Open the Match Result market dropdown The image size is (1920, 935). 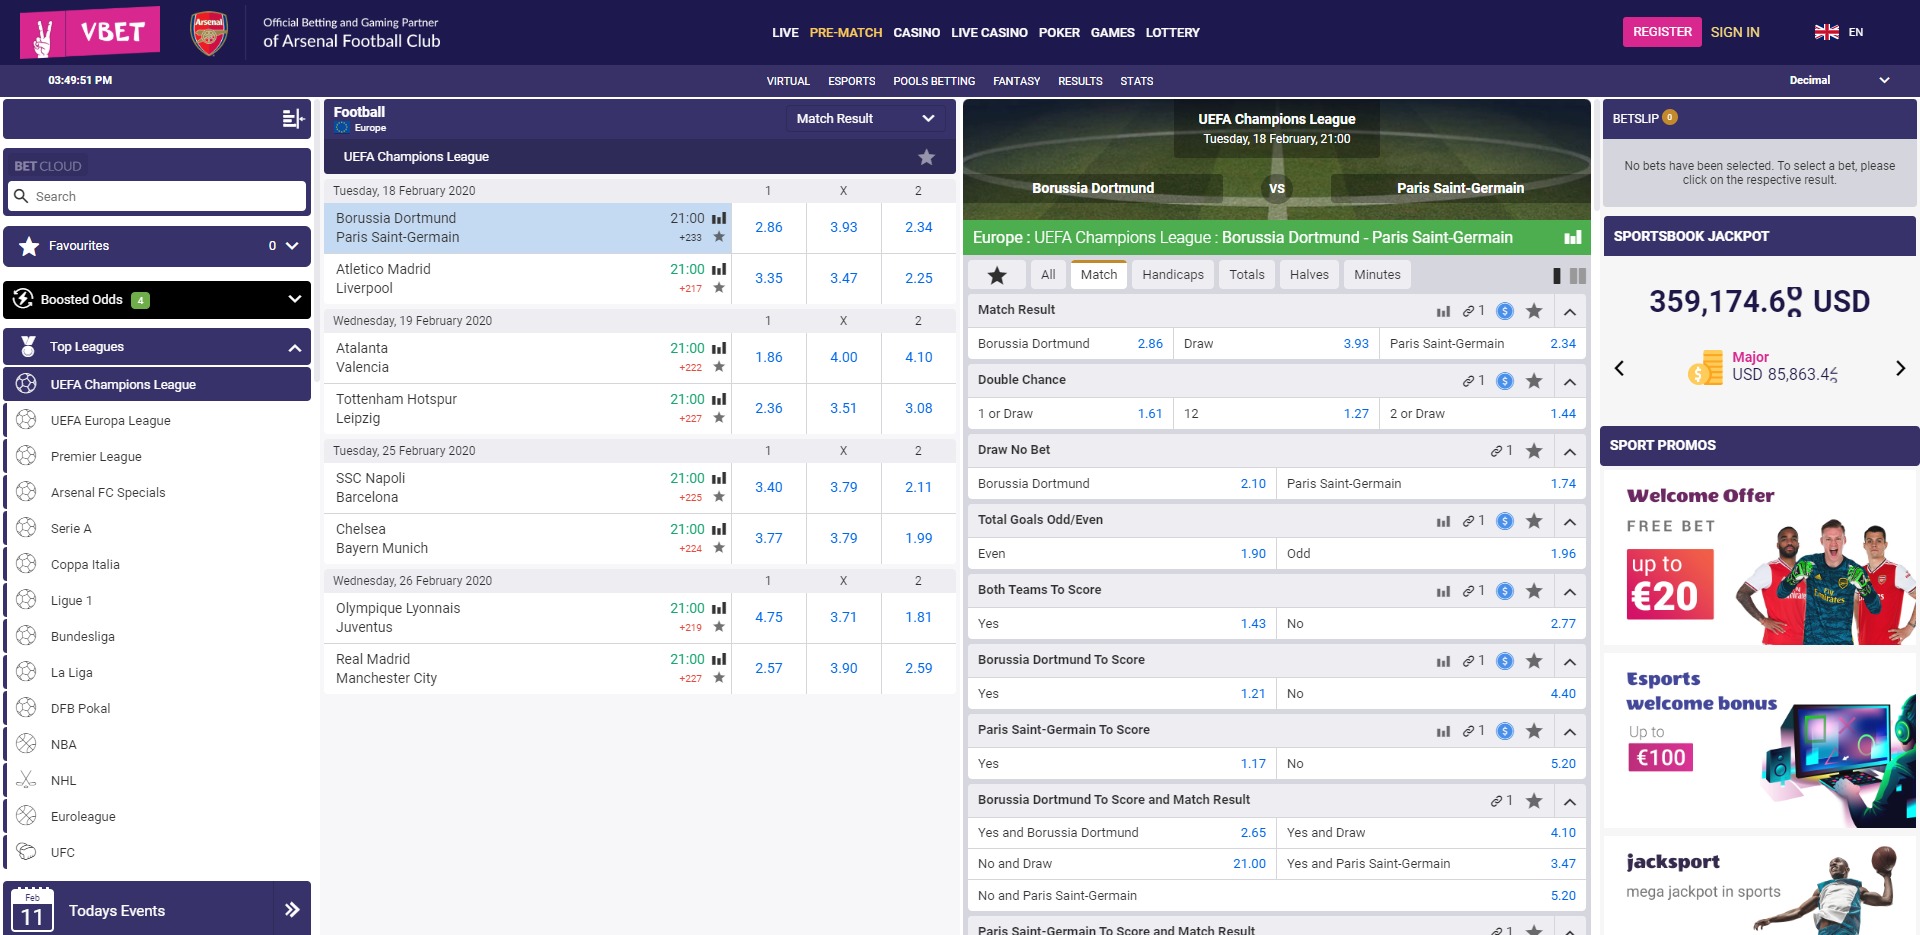click(865, 118)
